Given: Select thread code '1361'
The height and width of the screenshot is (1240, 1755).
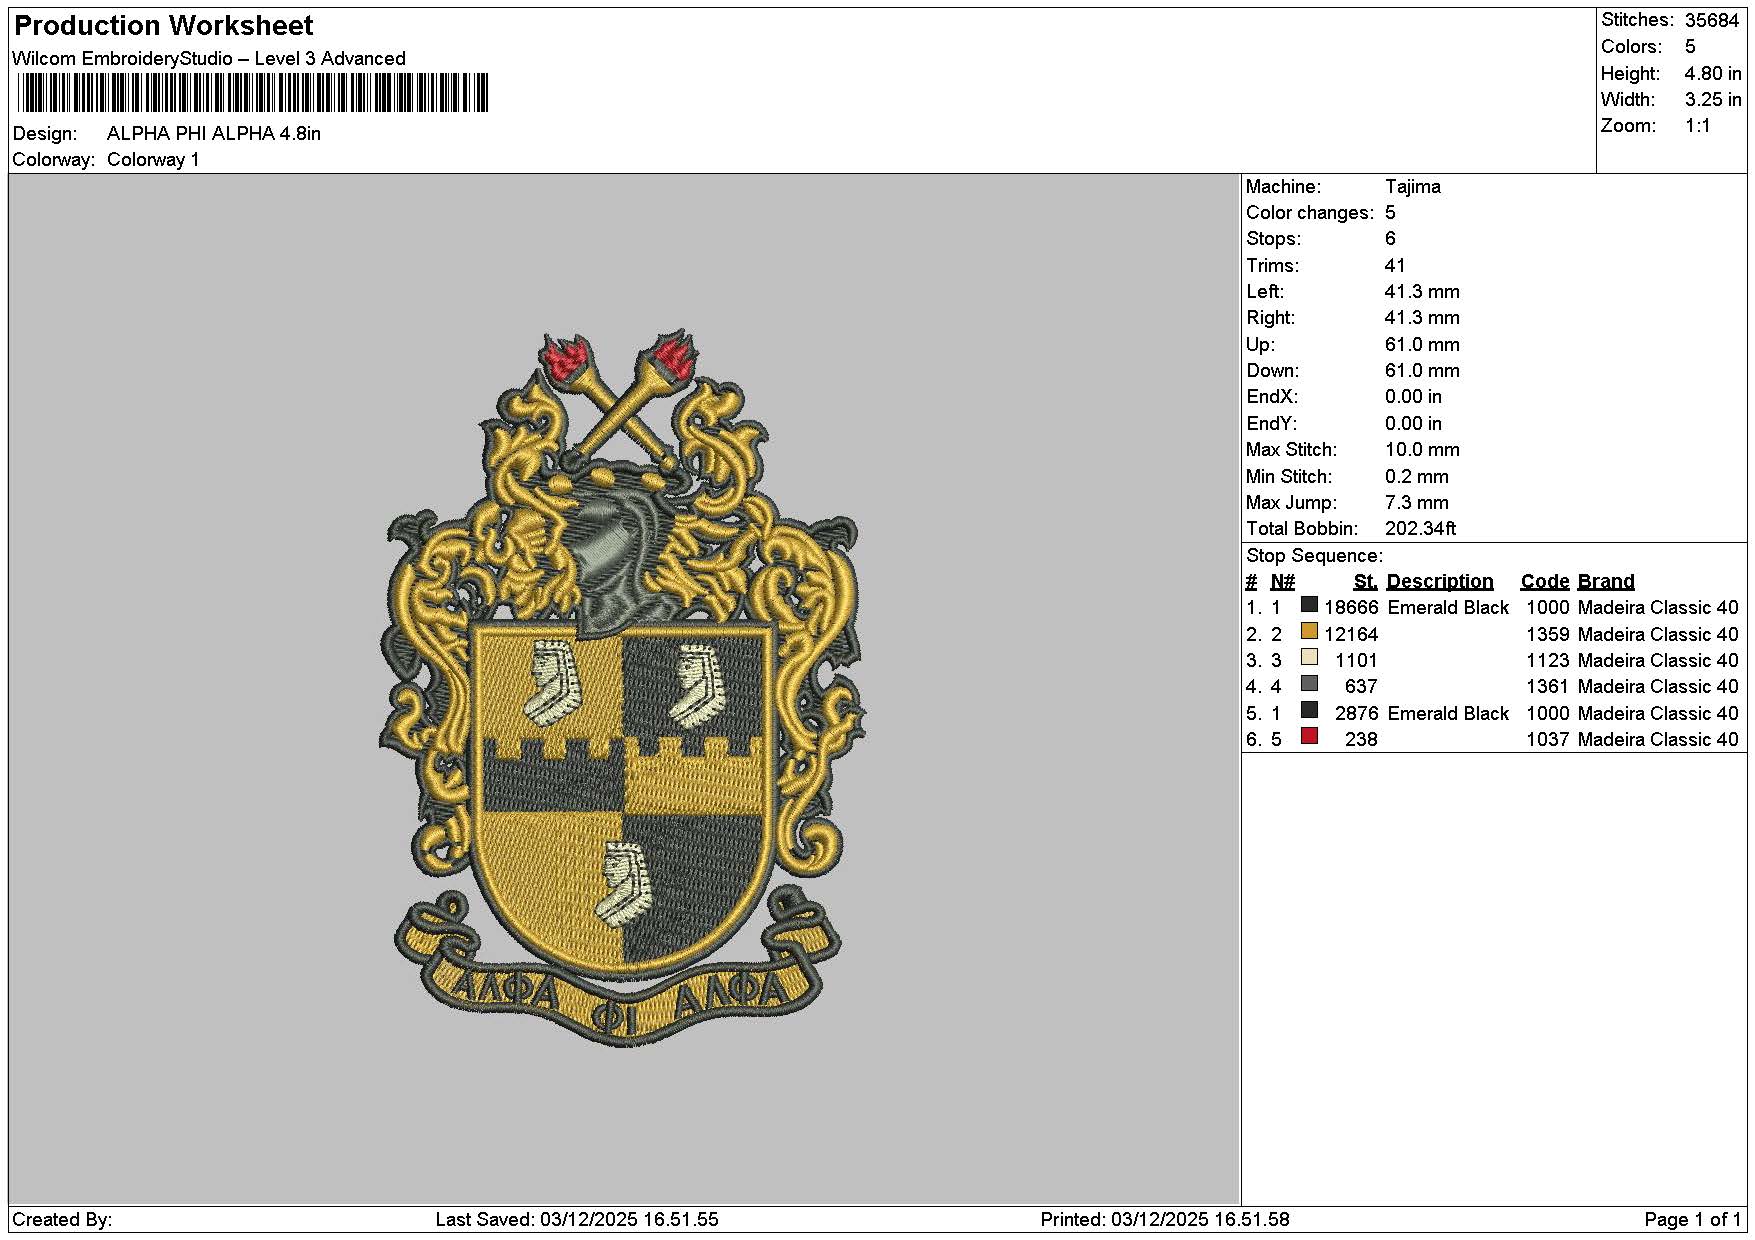Looking at the screenshot, I should point(1548,687).
